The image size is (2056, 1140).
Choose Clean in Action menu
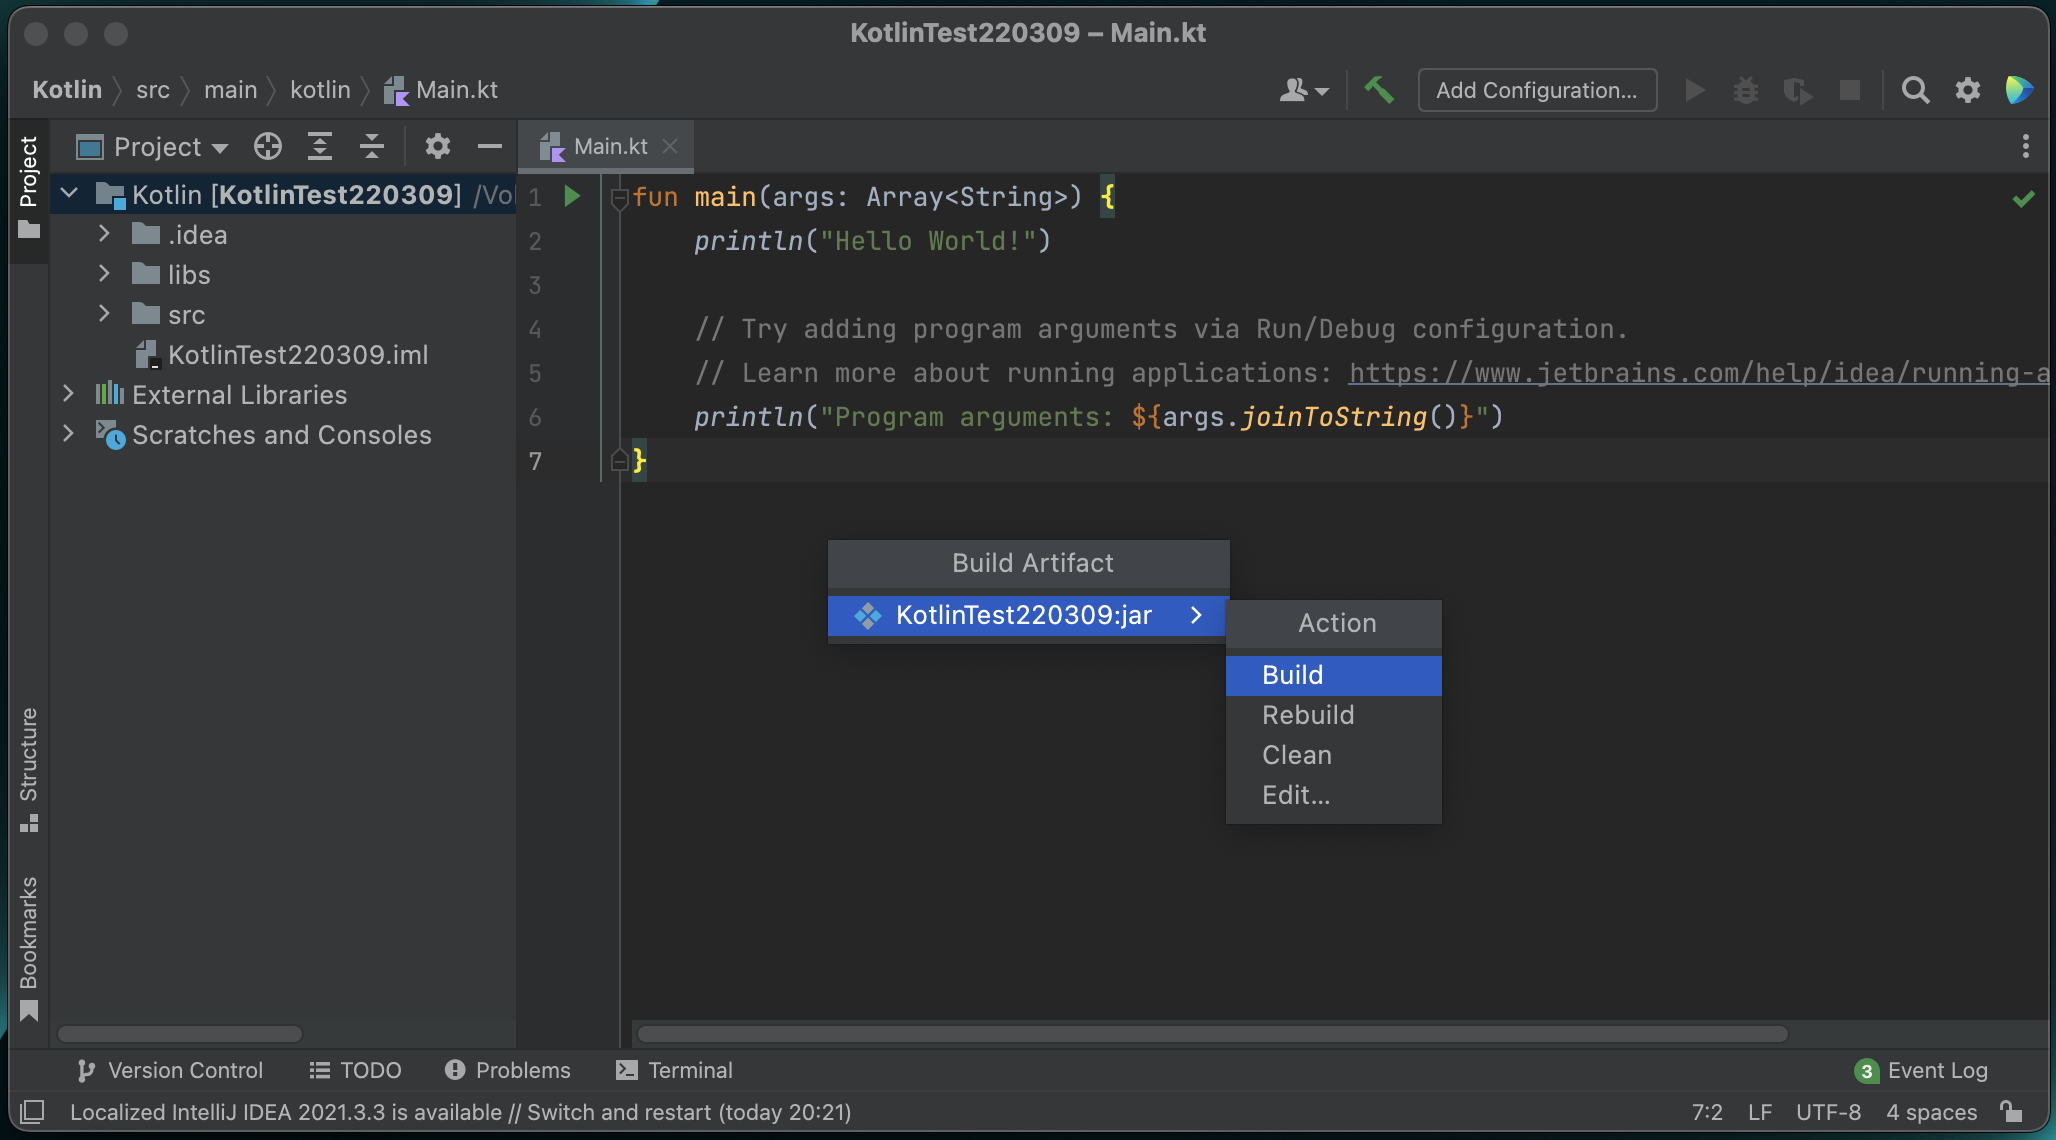[1333, 755]
